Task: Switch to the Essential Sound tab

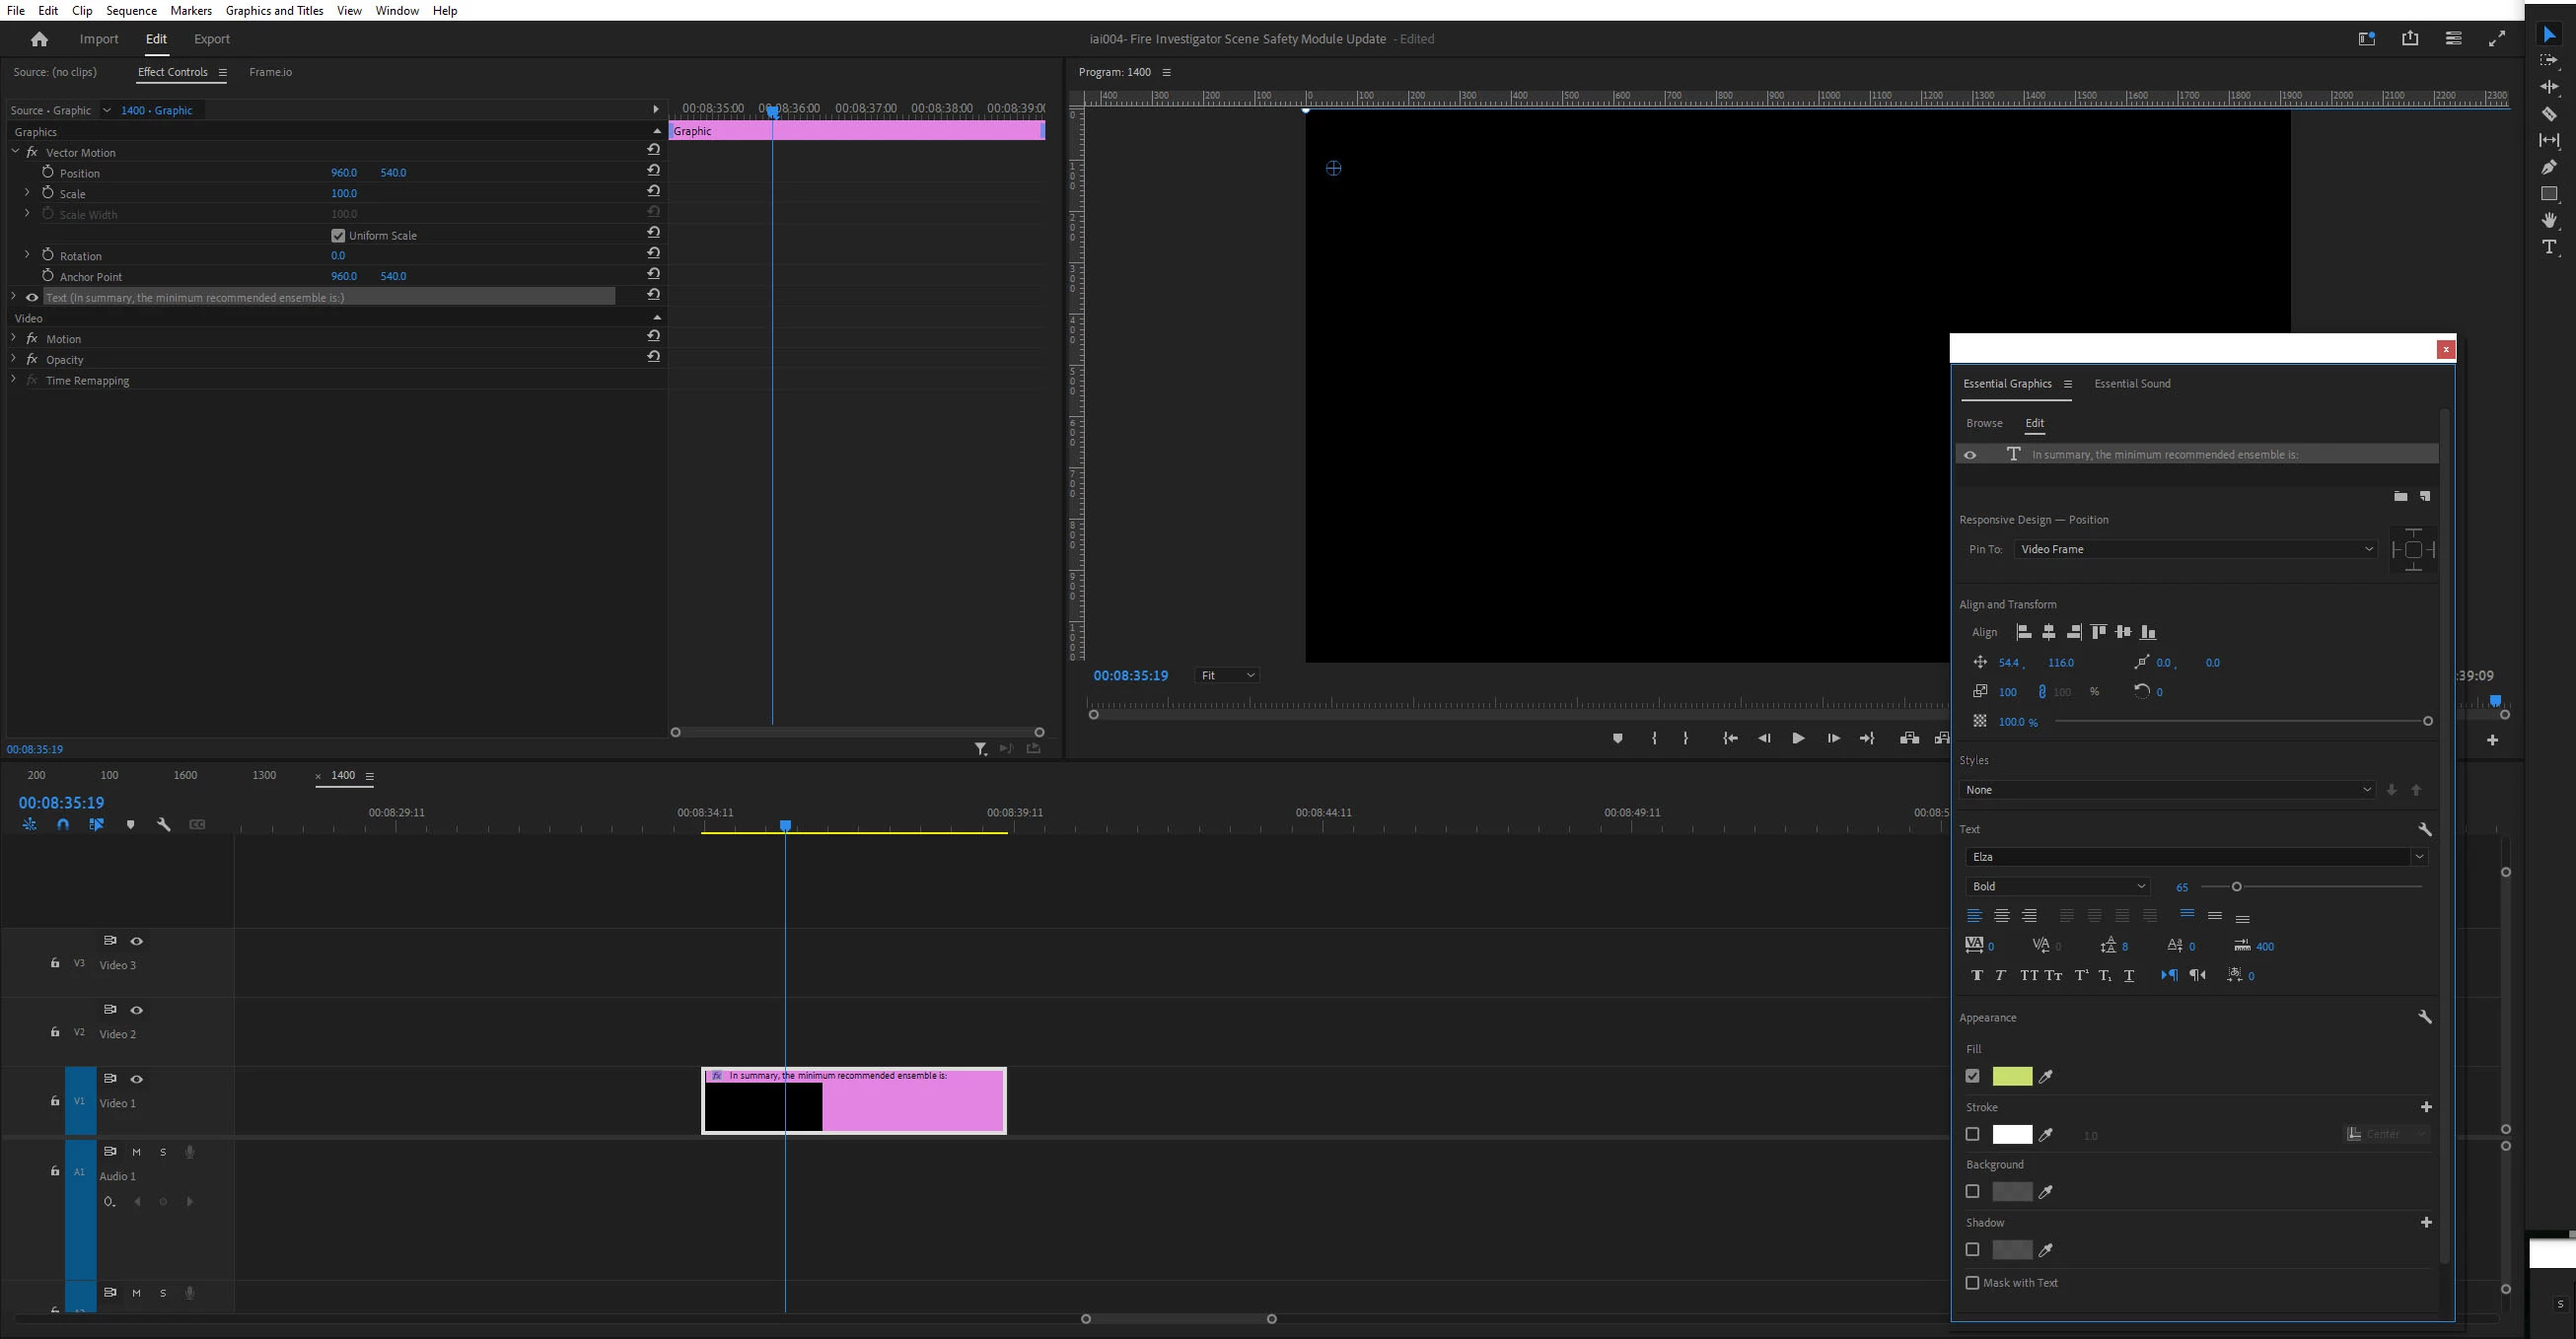Action: click(x=2132, y=384)
